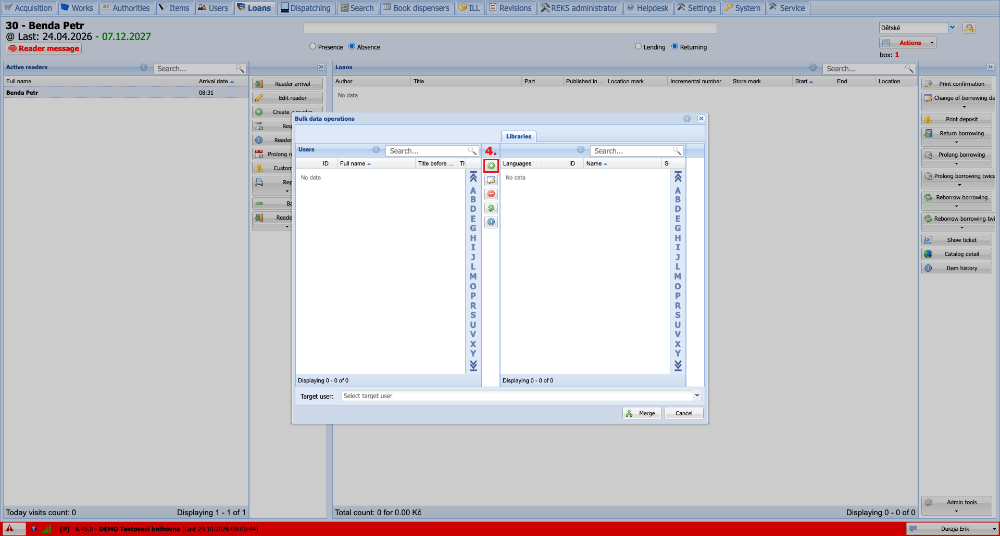Open the red Reader message button

(x=44, y=48)
